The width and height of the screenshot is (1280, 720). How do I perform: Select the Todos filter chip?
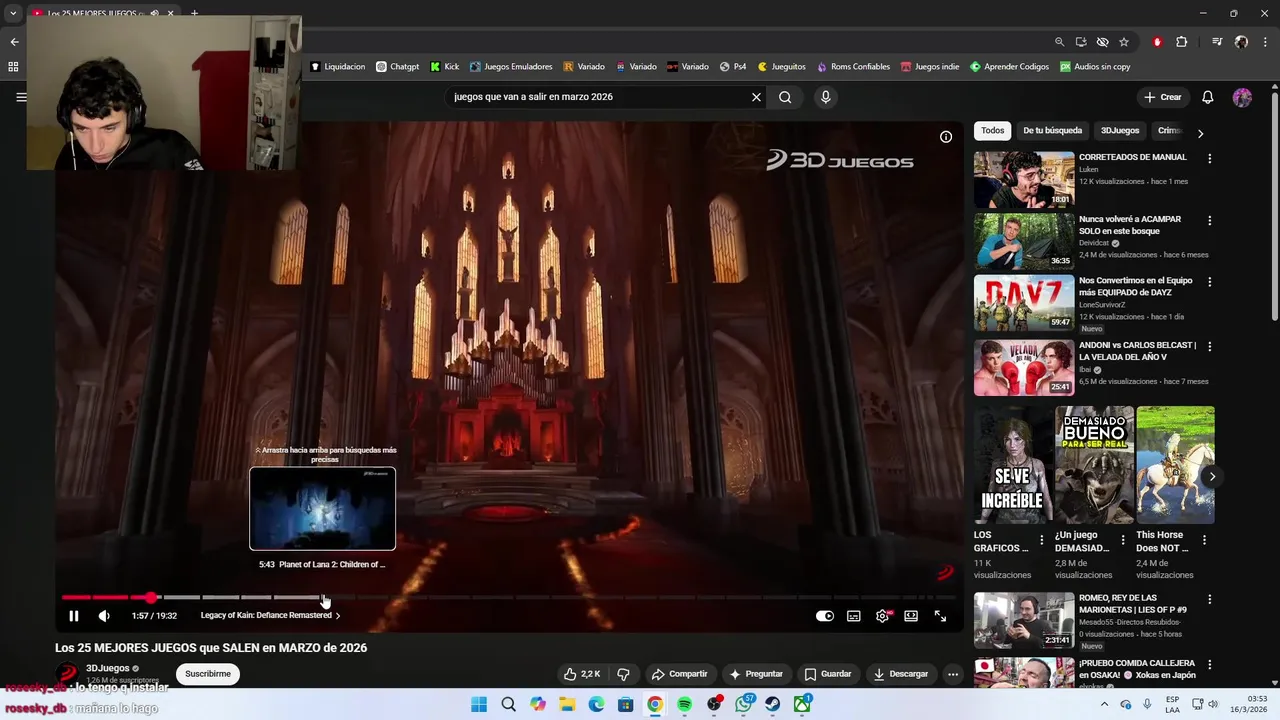[x=992, y=131]
